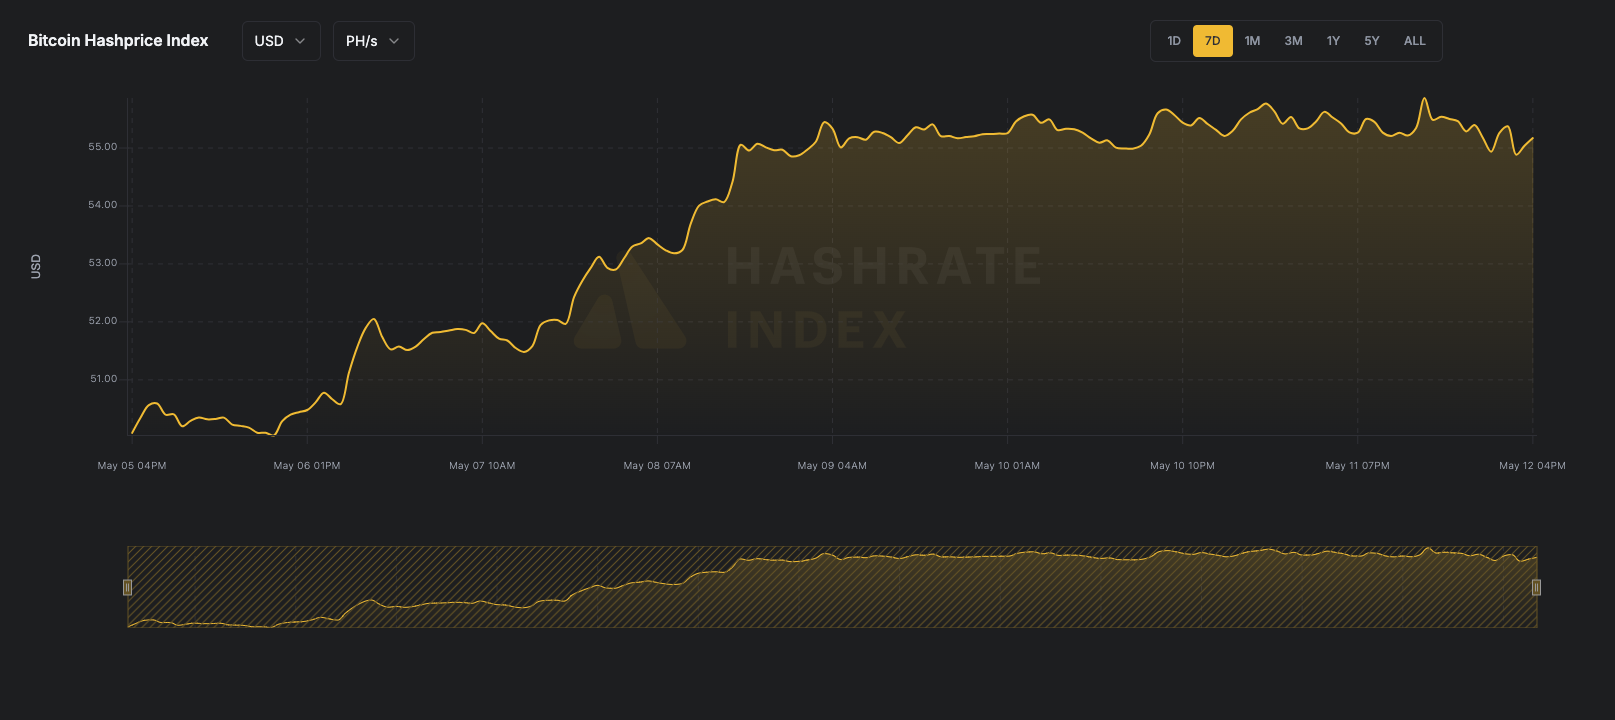The width and height of the screenshot is (1615, 720).
Task: Click the May 06 01PM axis label
Action: tap(307, 466)
